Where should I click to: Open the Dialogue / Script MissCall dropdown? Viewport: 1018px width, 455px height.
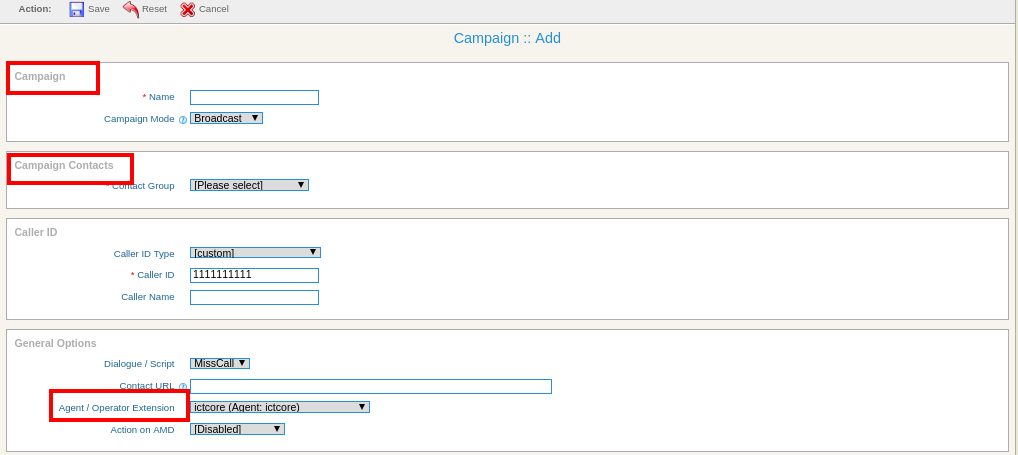[x=220, y=363]
